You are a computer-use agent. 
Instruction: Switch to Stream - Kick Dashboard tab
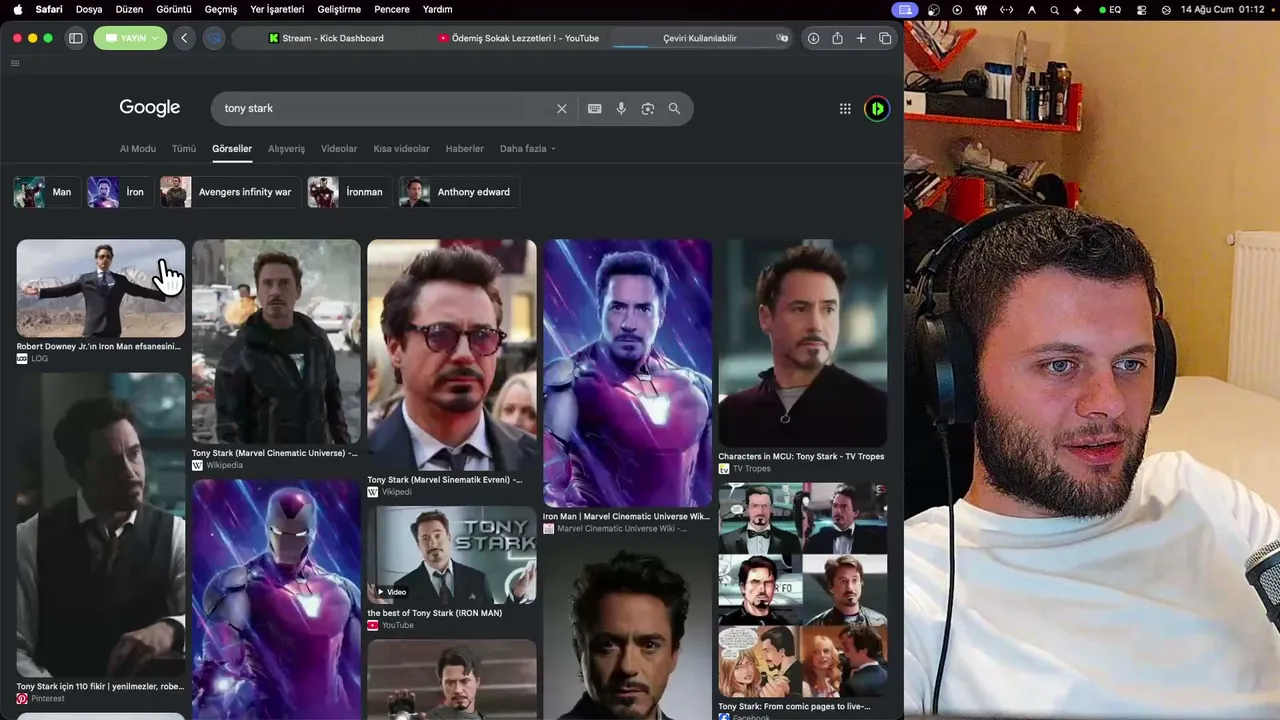click(x=326, y=38)
